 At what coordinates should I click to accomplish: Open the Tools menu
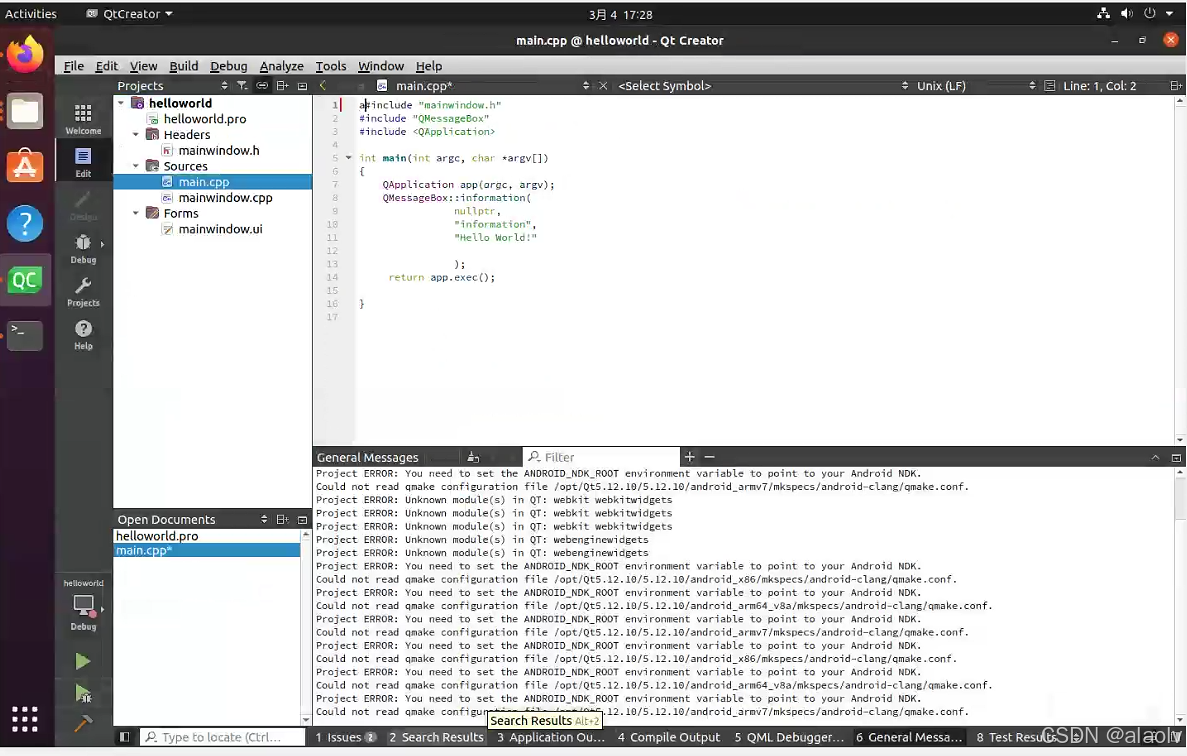point(331,66)
